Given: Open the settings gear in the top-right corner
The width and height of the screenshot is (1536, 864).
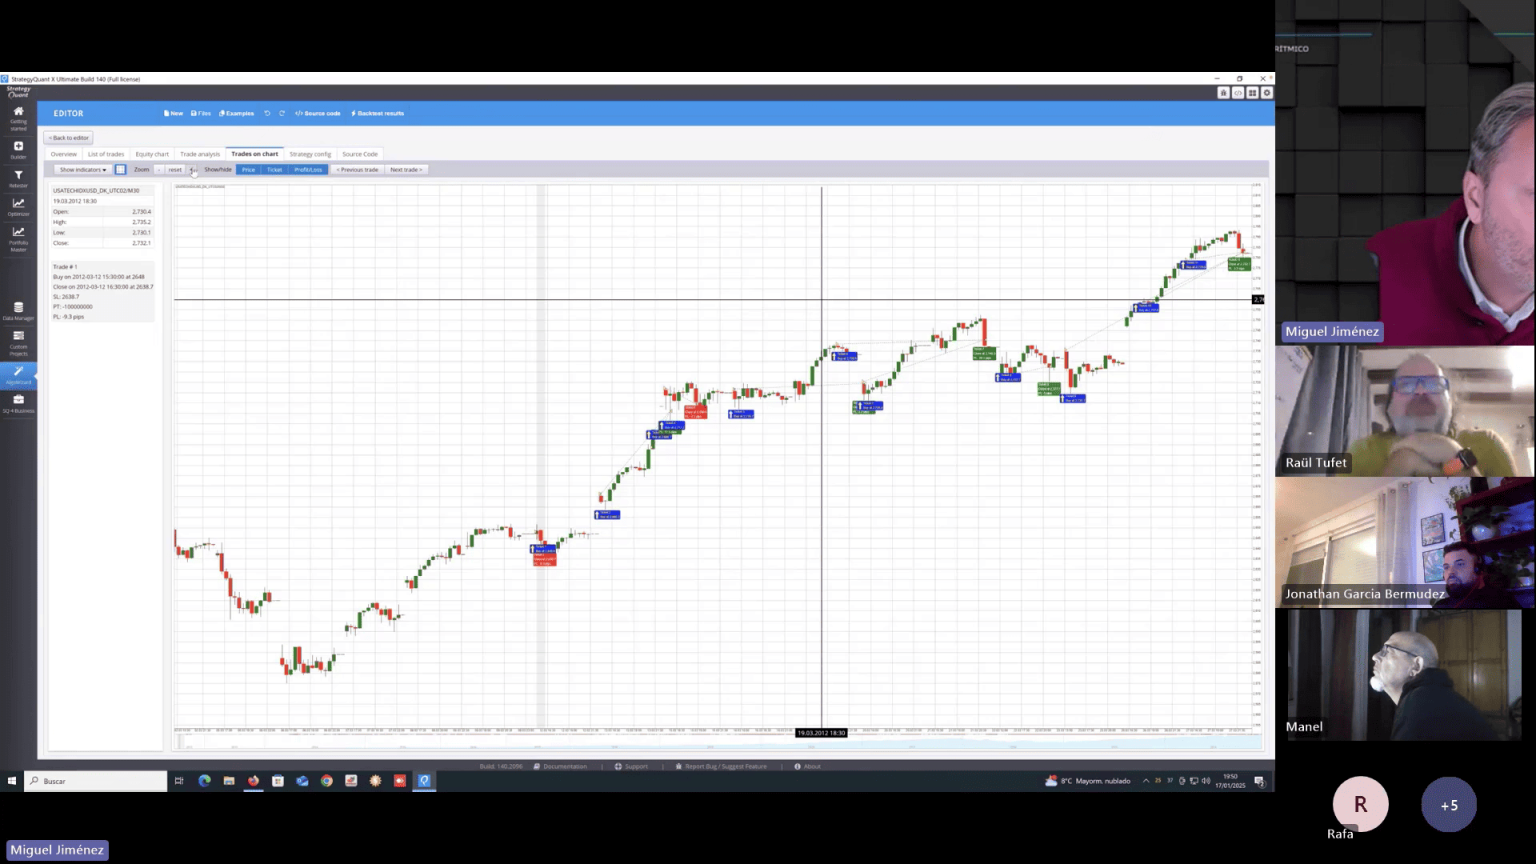Looking at the screenshot, I should click(1266, 92).
